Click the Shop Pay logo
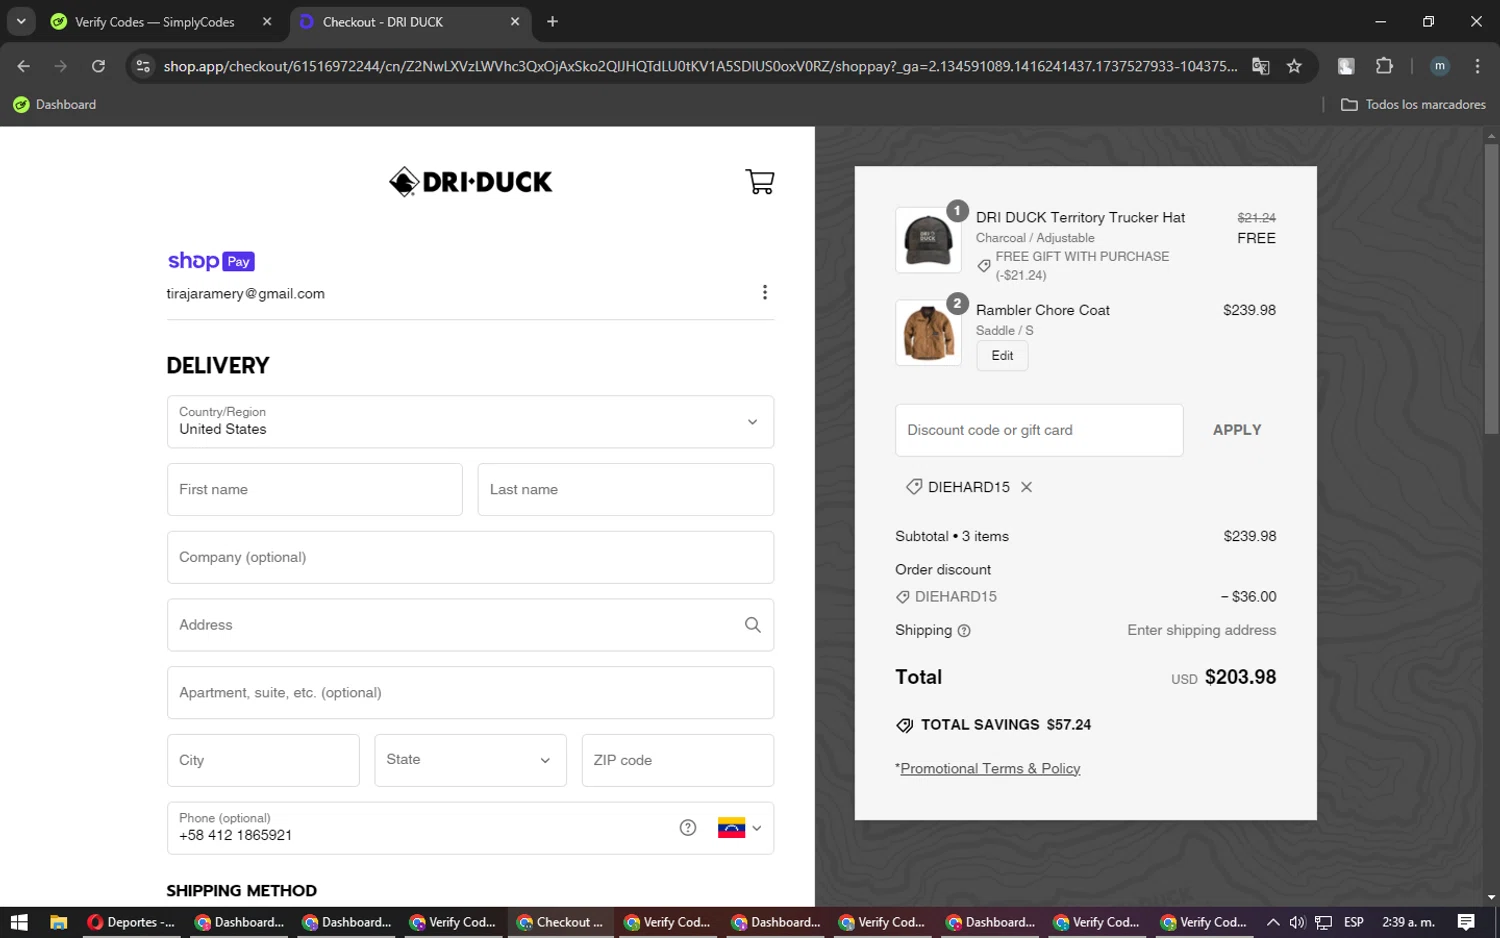The height and width of the screenshot is (938, 1500). coord(211,261)
